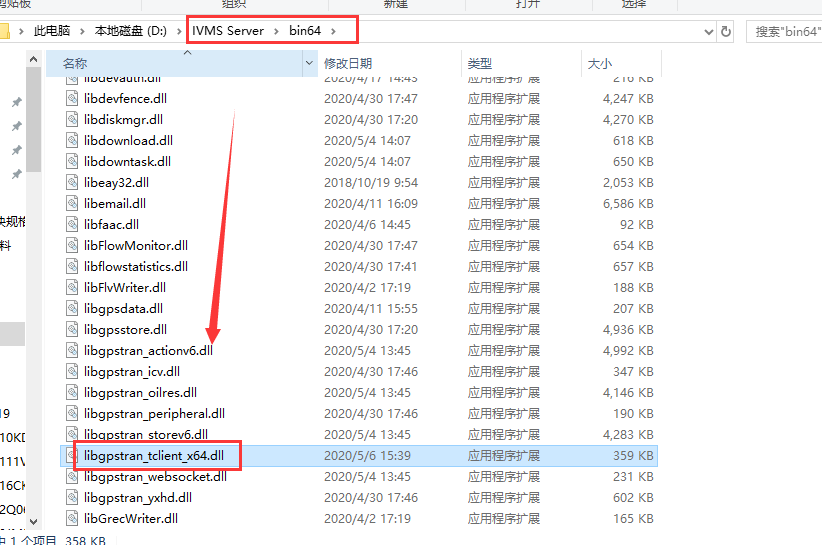Click the search bin64 input box
Image resolution: width=822 pixels, height=545 pixels.
(785, 31)
